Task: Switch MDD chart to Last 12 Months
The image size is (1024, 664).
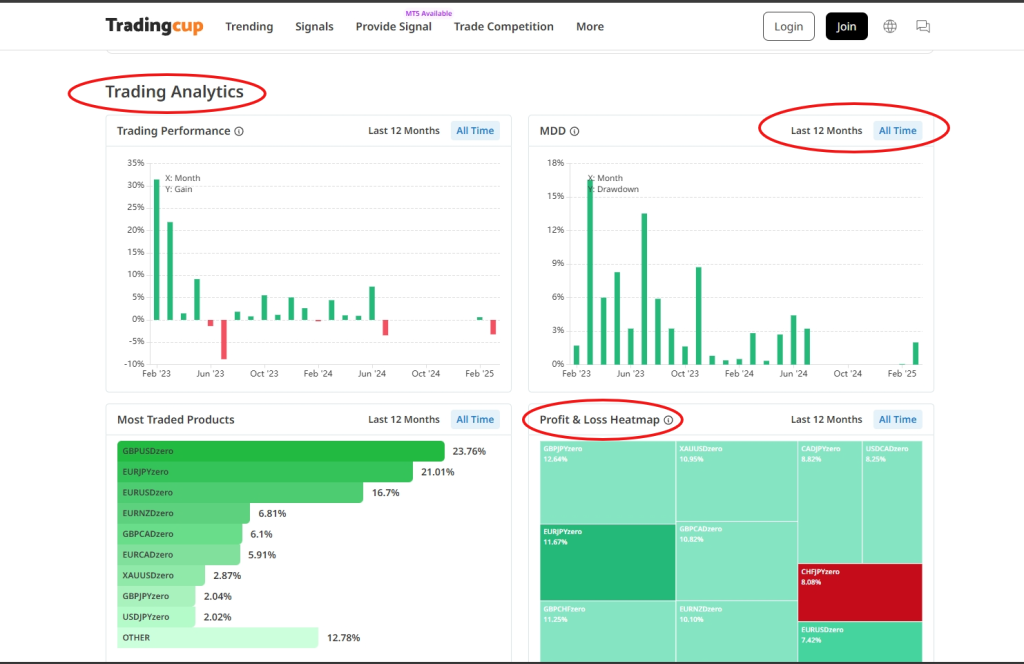Action: tap(826, 131)
